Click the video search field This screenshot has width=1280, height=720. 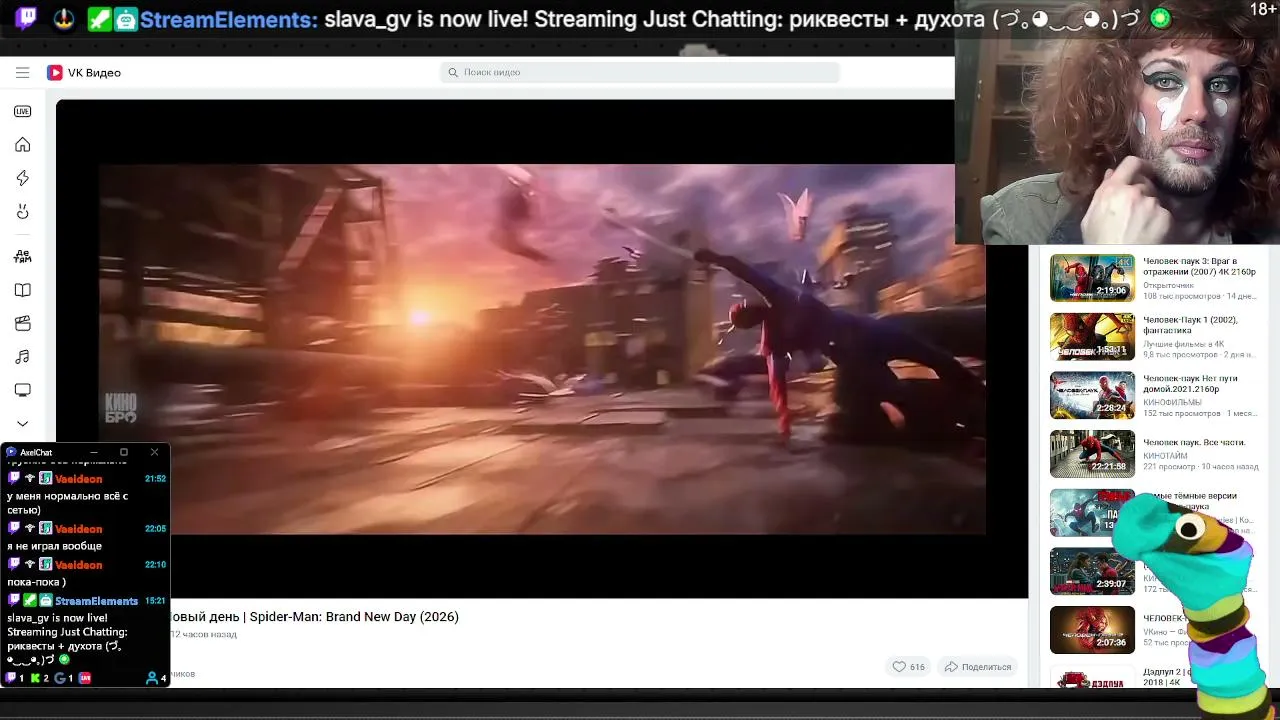click(640, 72)
